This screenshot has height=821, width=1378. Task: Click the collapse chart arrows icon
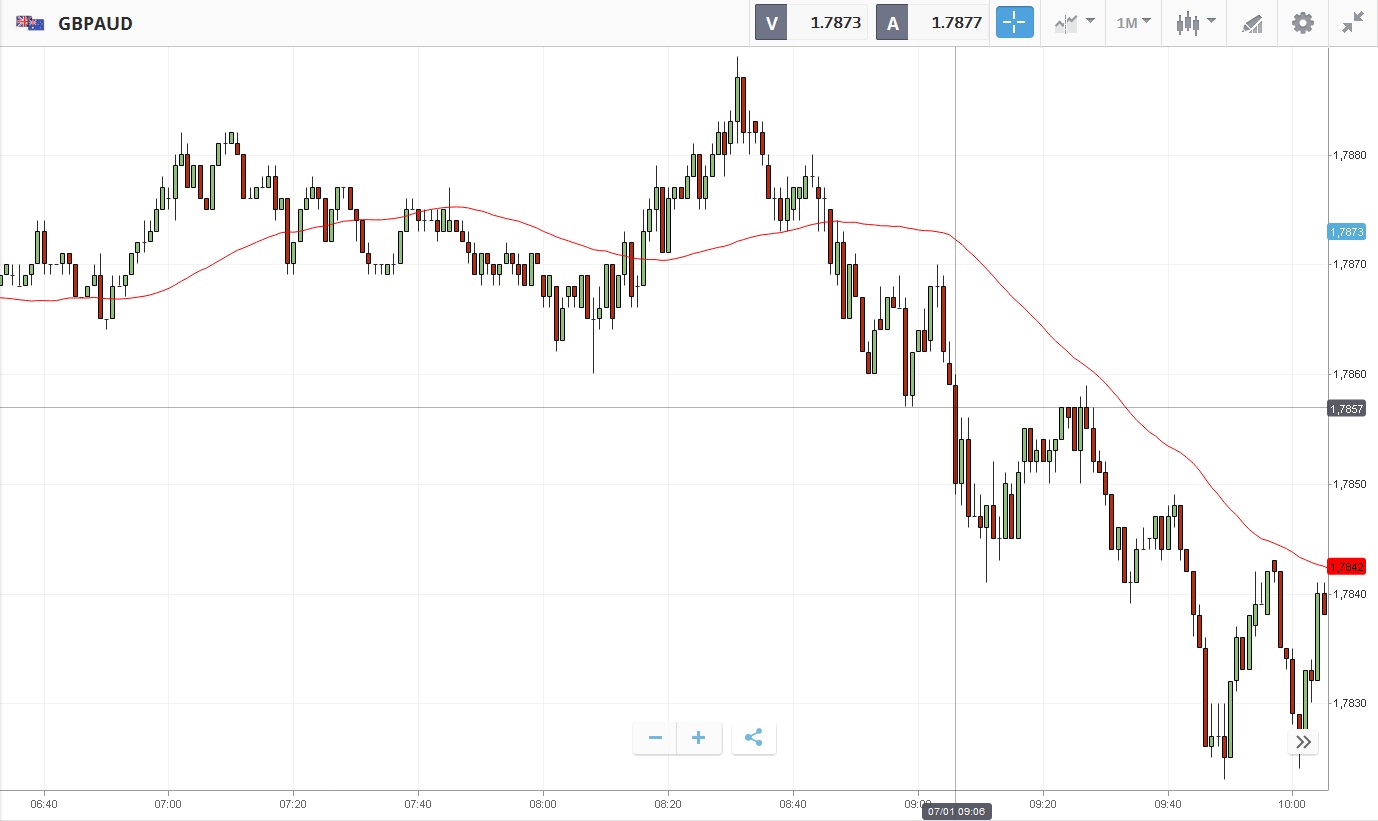coord(1353,23)
